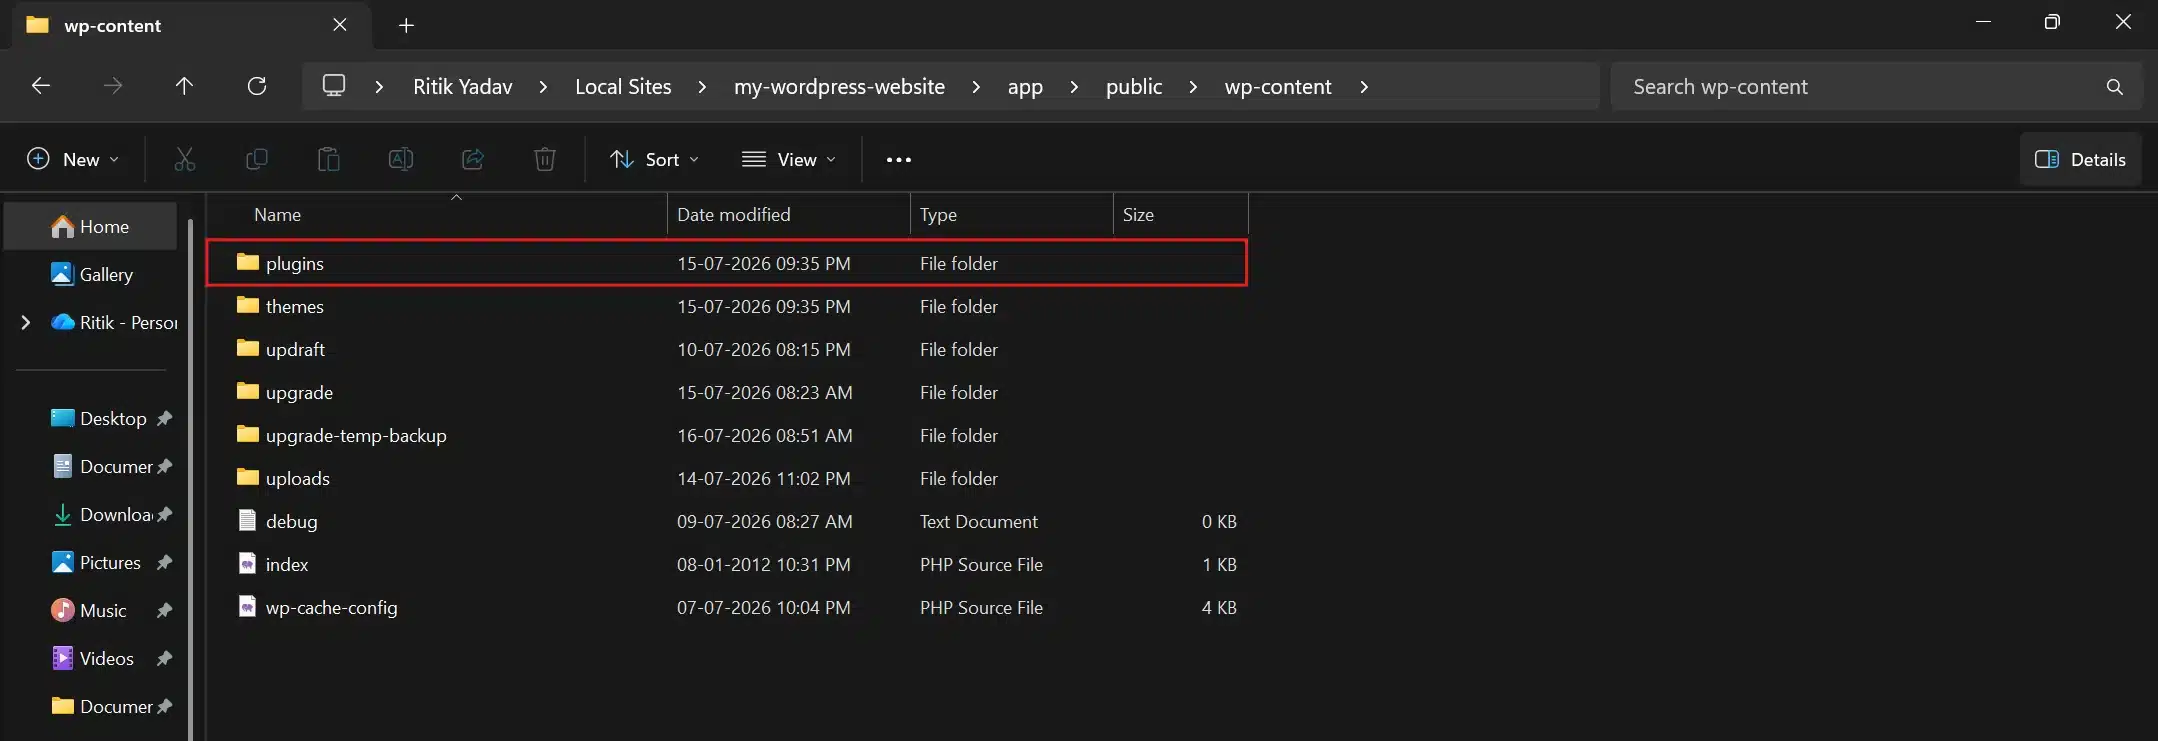
Task: Click the navigation pane scrollbar
Action: click(x=190, y=480)
